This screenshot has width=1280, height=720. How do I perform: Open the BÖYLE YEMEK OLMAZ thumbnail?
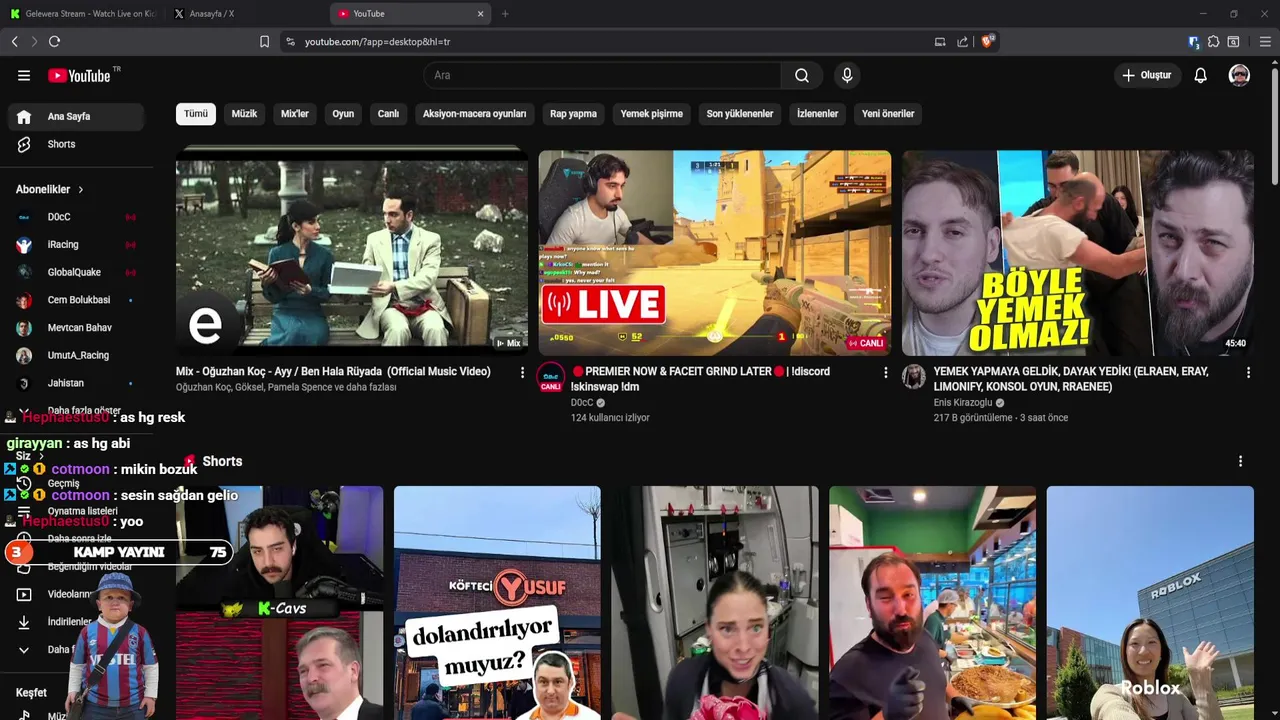(1078, 253)
